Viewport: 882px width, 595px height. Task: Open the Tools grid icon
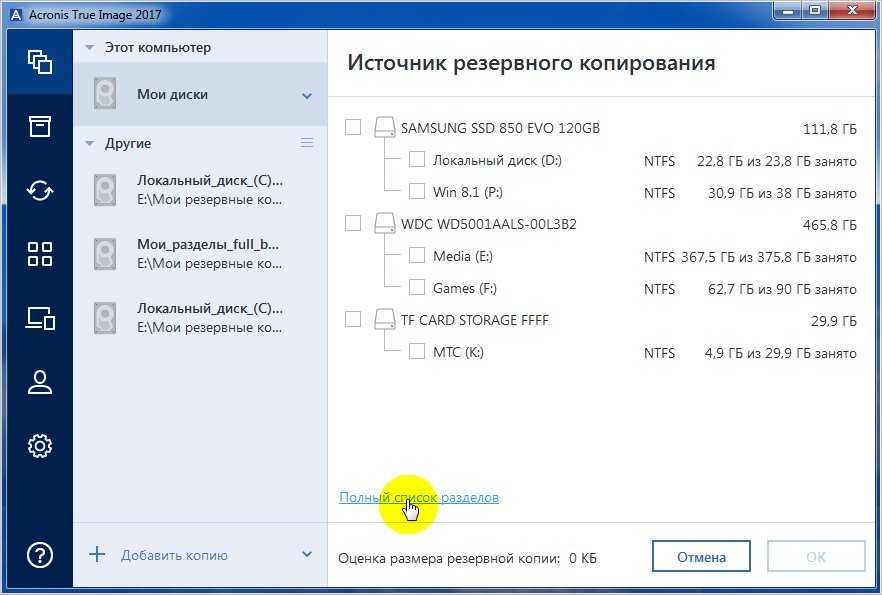tap(39, 254)
